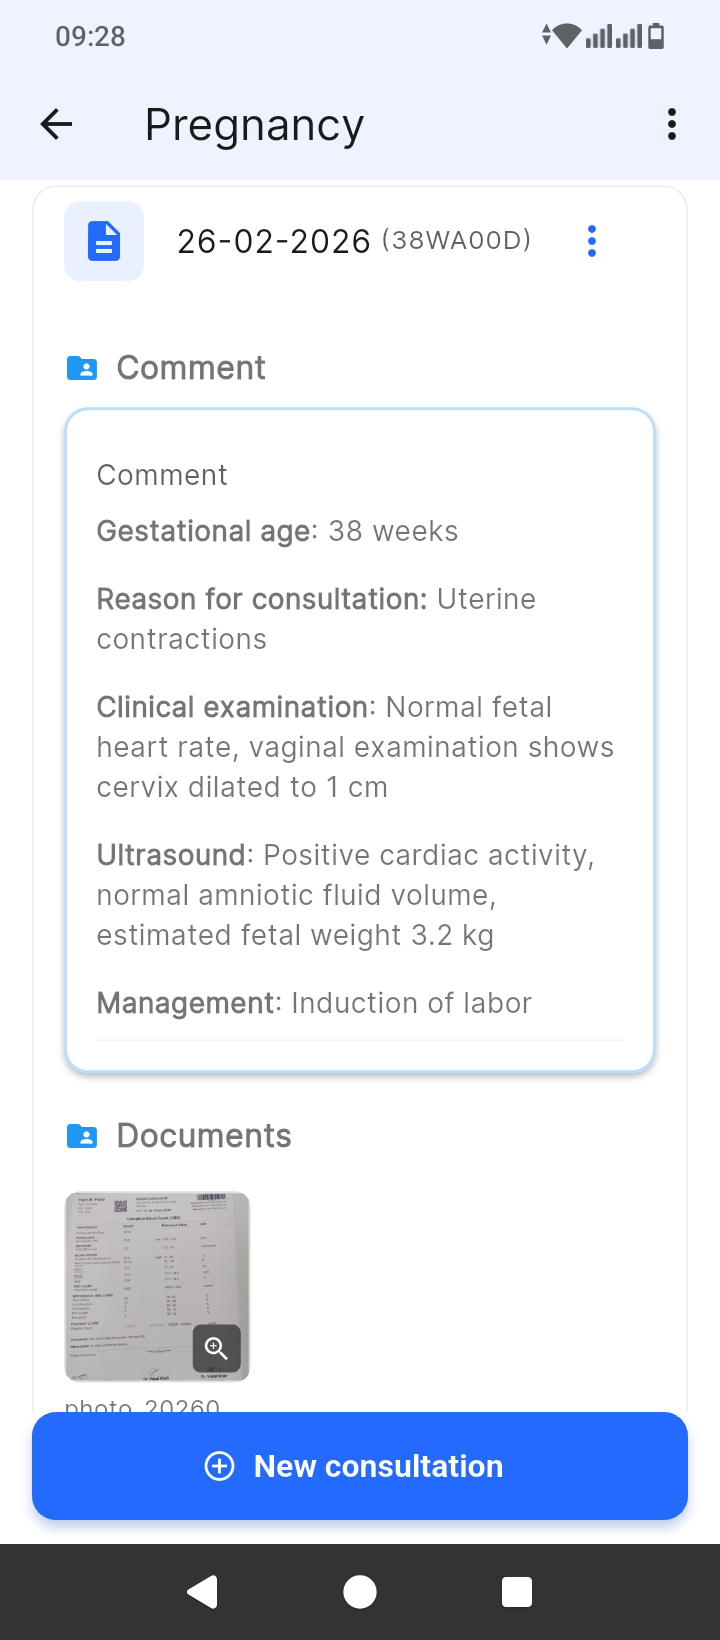Viewport: 720px width, 1640px height.
Task: Tap the back arrow in header
Action: tap(57, 125)
